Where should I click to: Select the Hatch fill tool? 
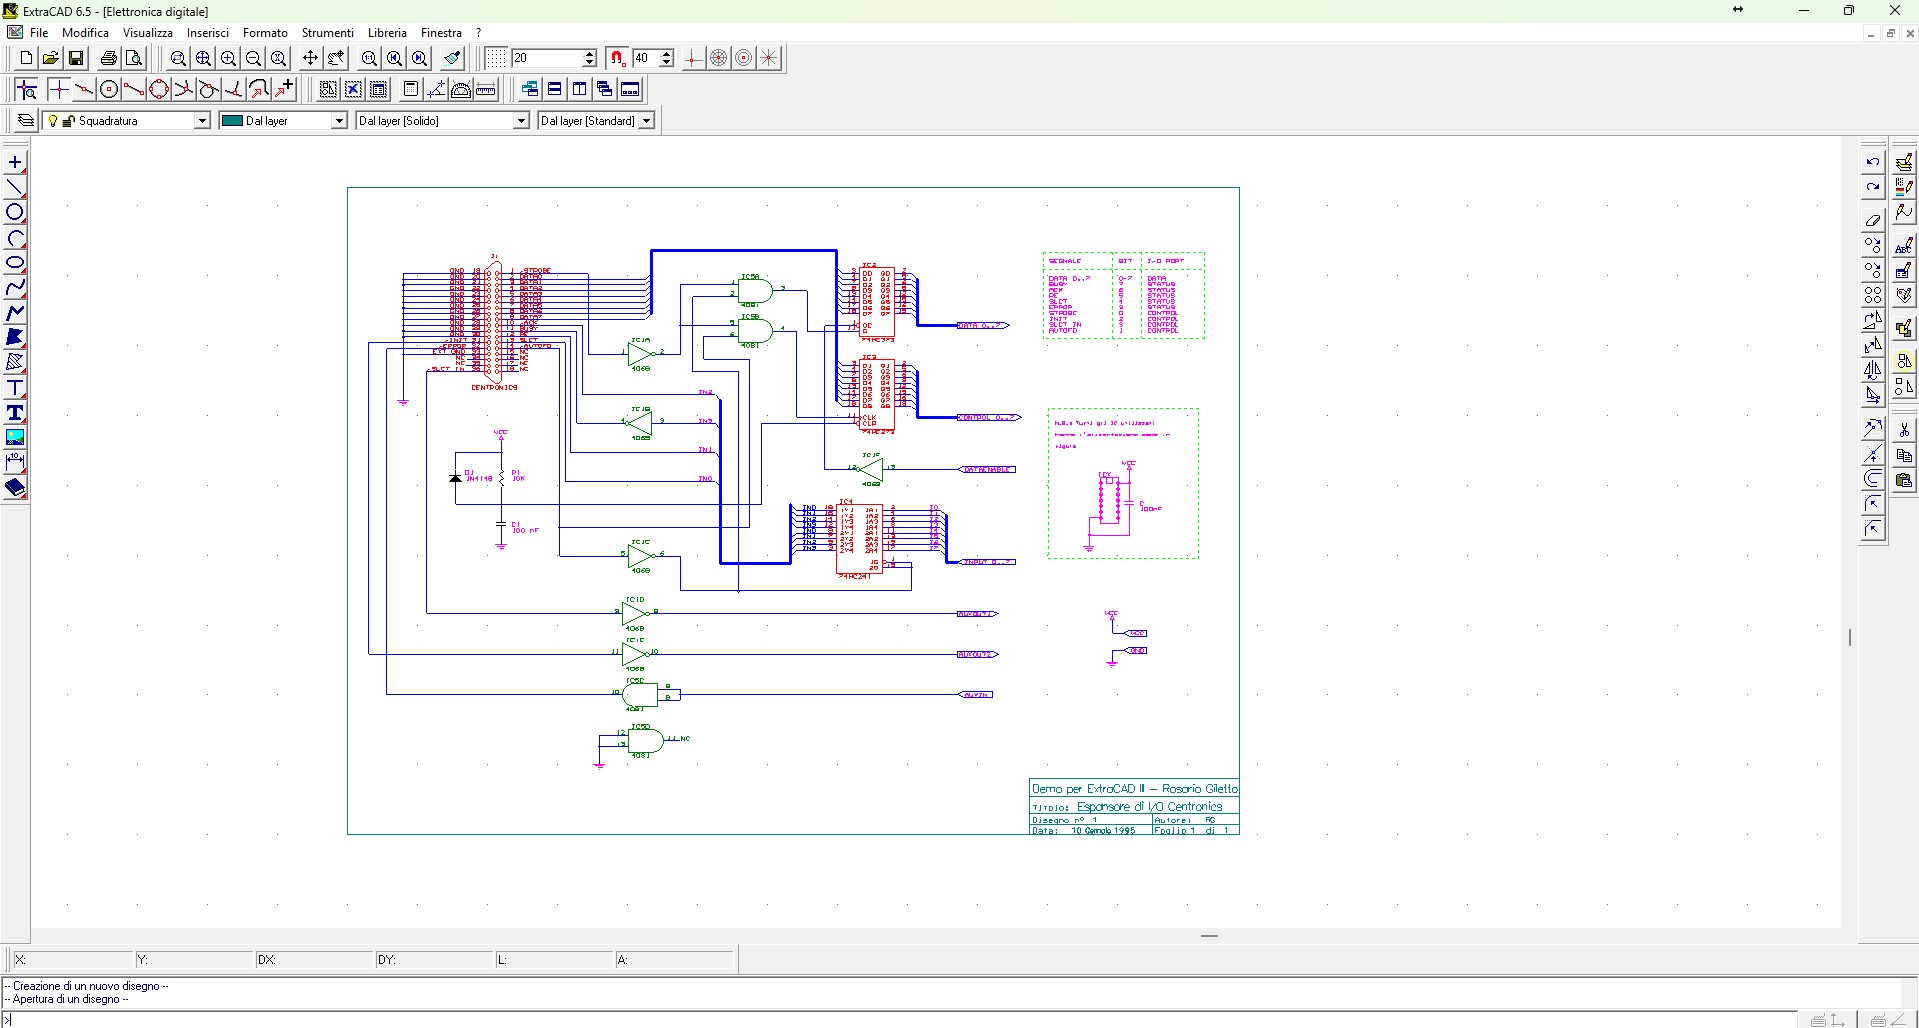click(x=15, y=362)
